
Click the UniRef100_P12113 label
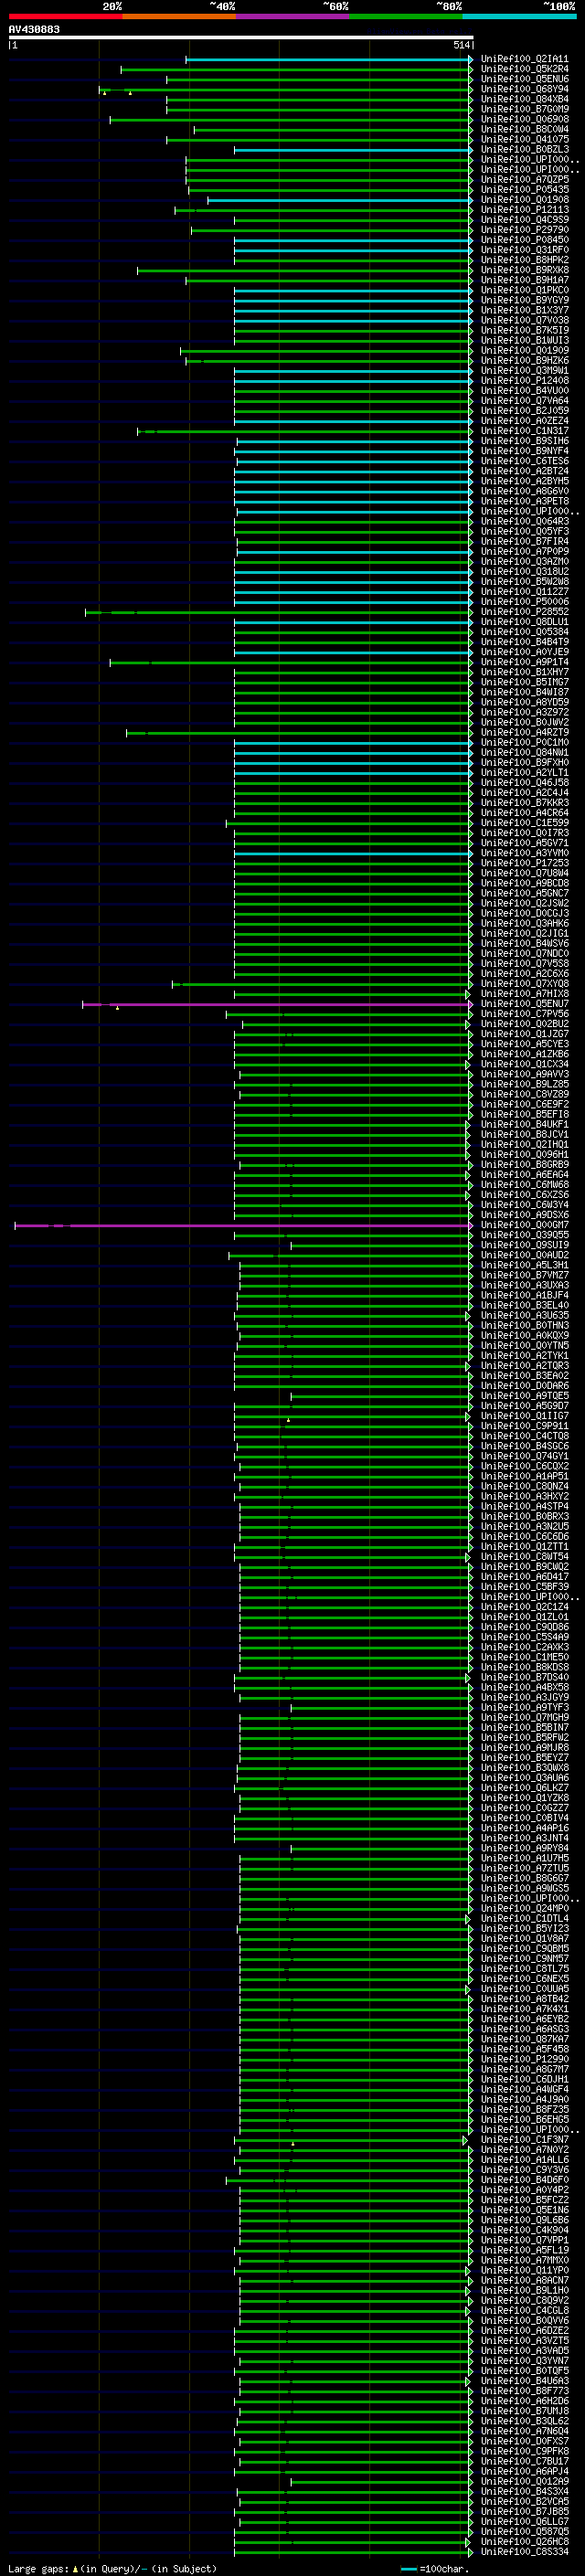click(524, 210)
